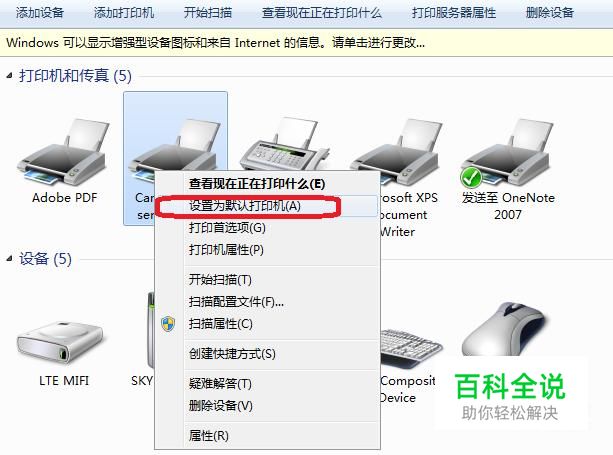Click 添加设备 in the toolbar
The width and height of the screenshot is (613, 455).
pyautogui.click(x=40, y=13)
